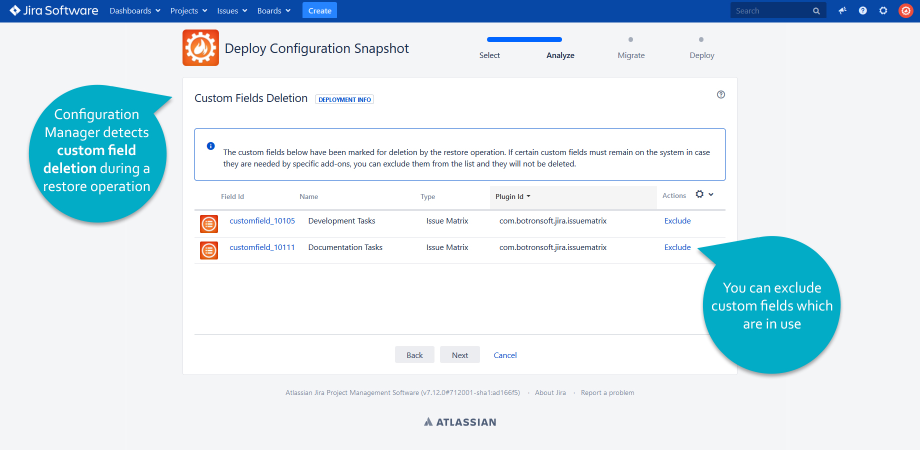Click the DEPLOYMENT INFO badge
920x450 pixels.
(x=344, y=100)
